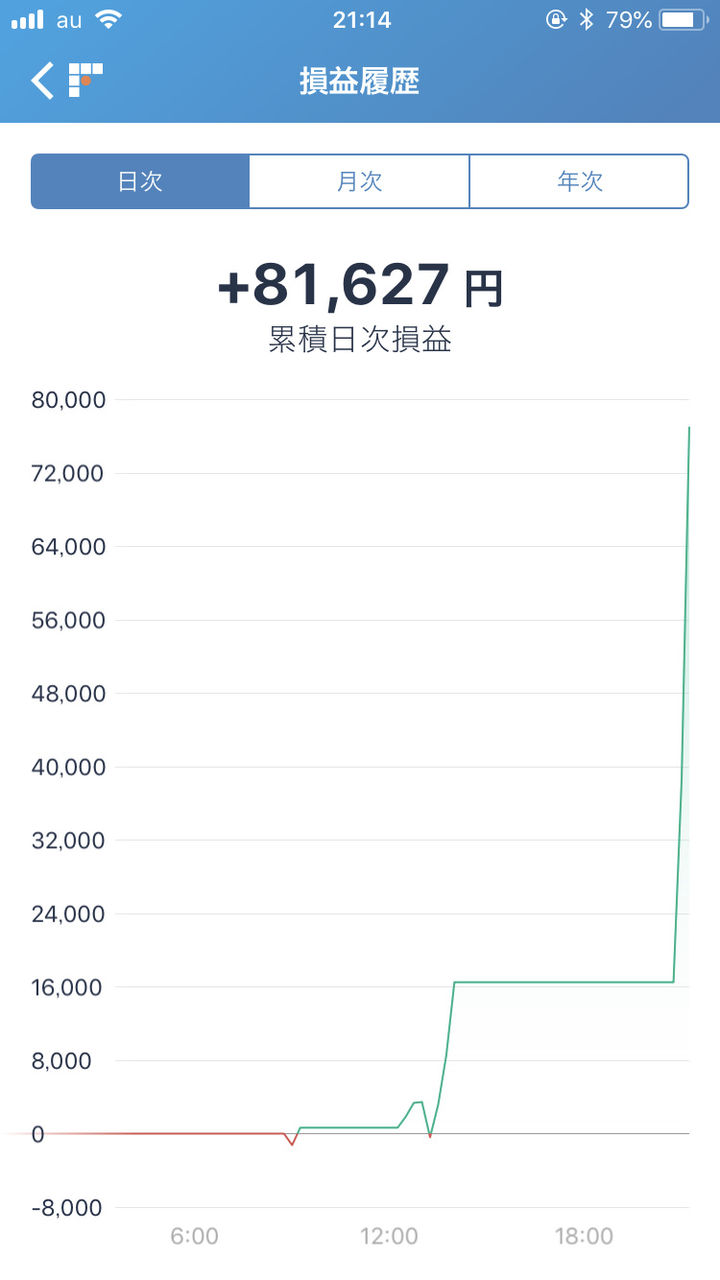The height and width of the screenshot is (1280, 720).
Task: Tap the Wi-Fi status icon
Action: click(x=108, y=19)
